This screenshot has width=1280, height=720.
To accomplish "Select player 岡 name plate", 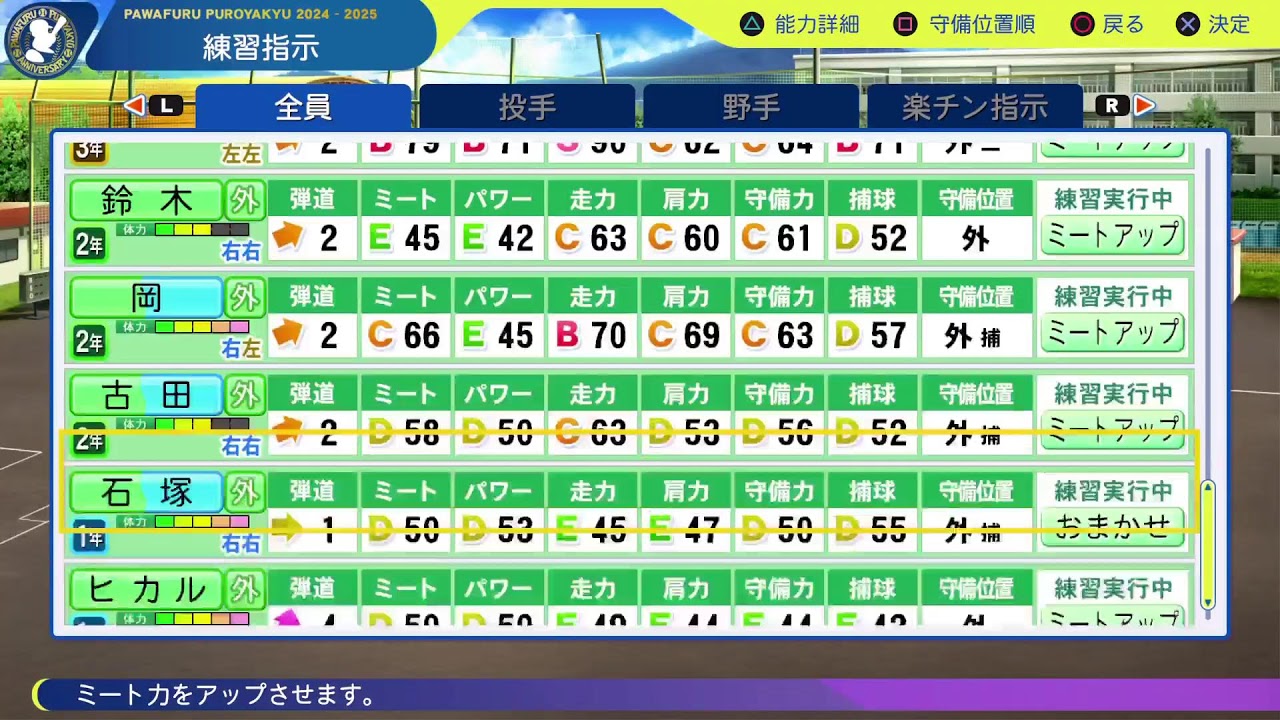I will (x=146, y=298).
